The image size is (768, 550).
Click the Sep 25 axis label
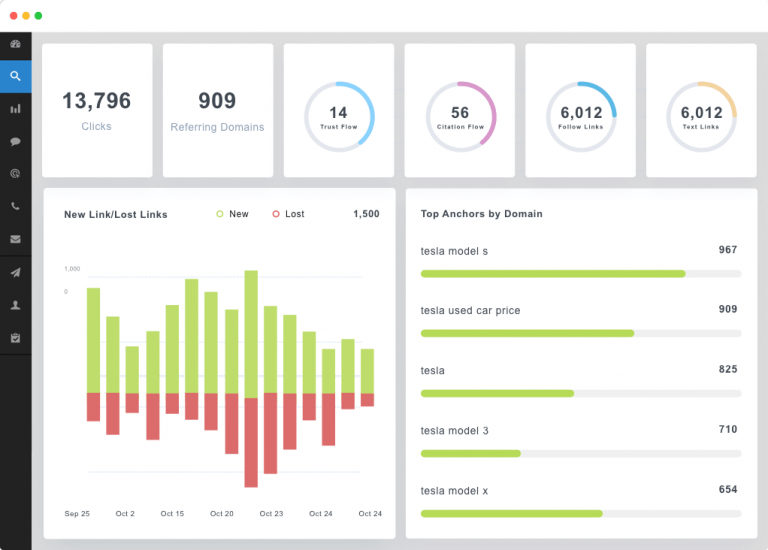click(x=77, y=514)
